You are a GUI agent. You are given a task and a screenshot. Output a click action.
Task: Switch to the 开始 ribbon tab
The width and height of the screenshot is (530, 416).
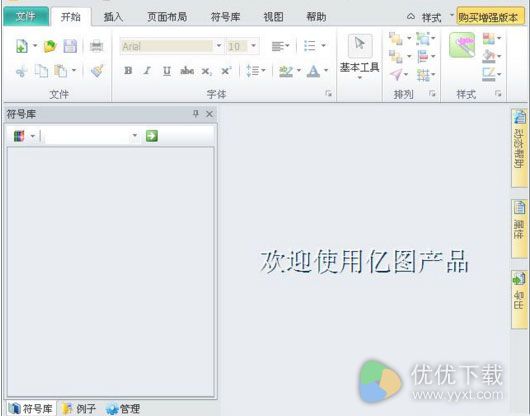(x=71, y=17)
